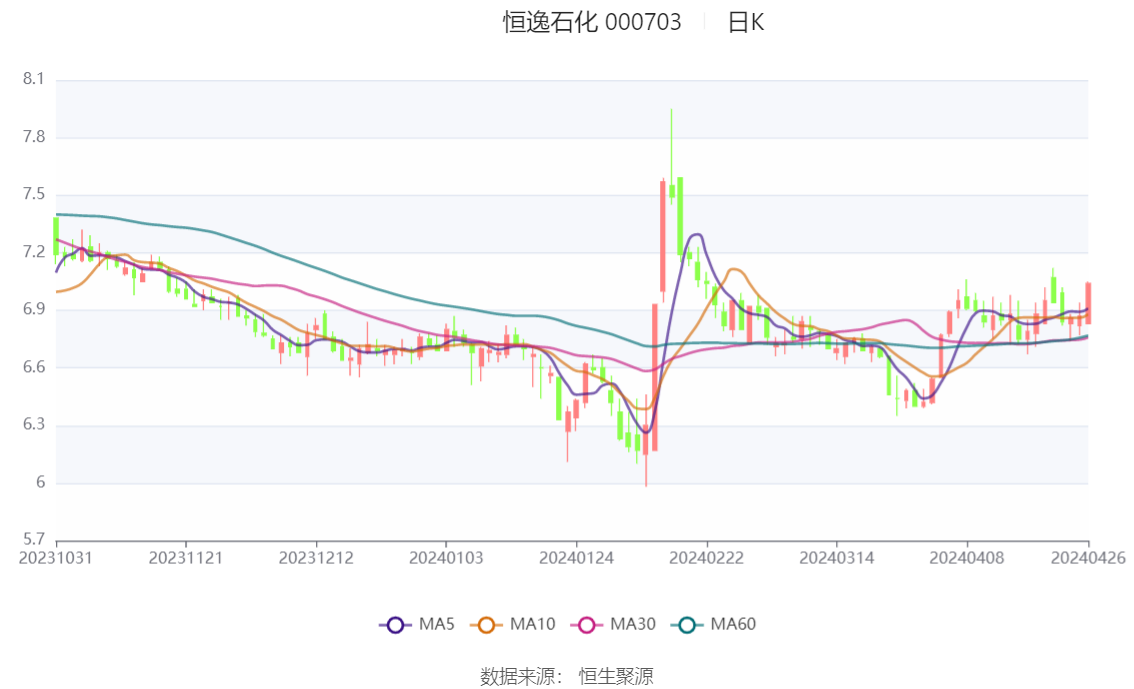Click the data source text 恒生聚源
The width and height of the screenshot is (1134, 689).
[616, 677]
